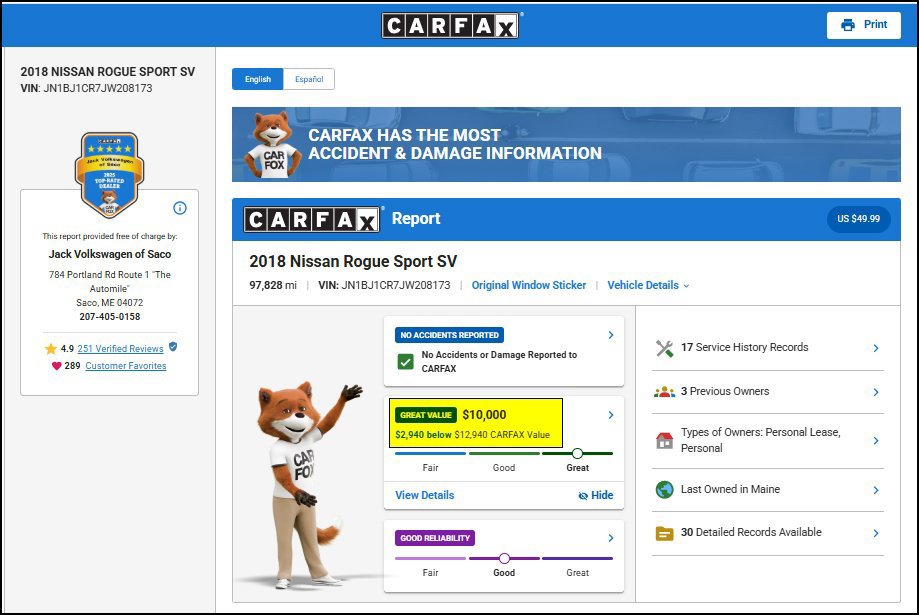Click the Car Fox mascot in the banner

click(272, 144)
